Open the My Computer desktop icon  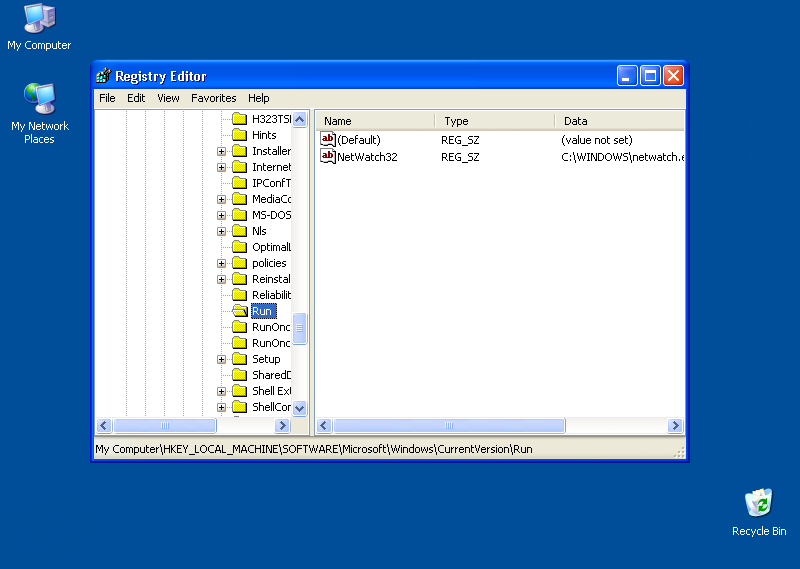pos(39,27)
